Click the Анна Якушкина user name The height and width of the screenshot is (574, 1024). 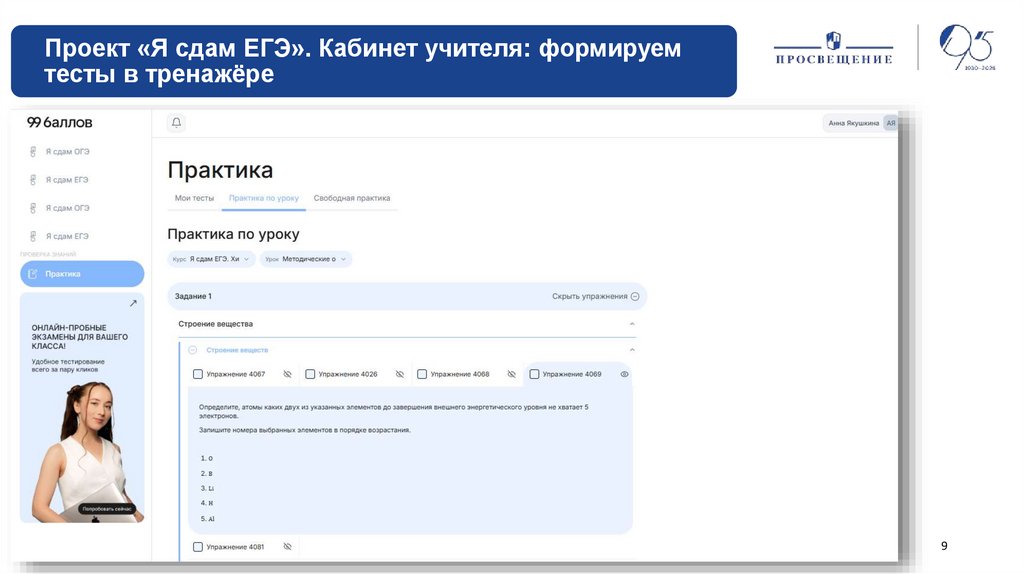click(x=854, y=123)
